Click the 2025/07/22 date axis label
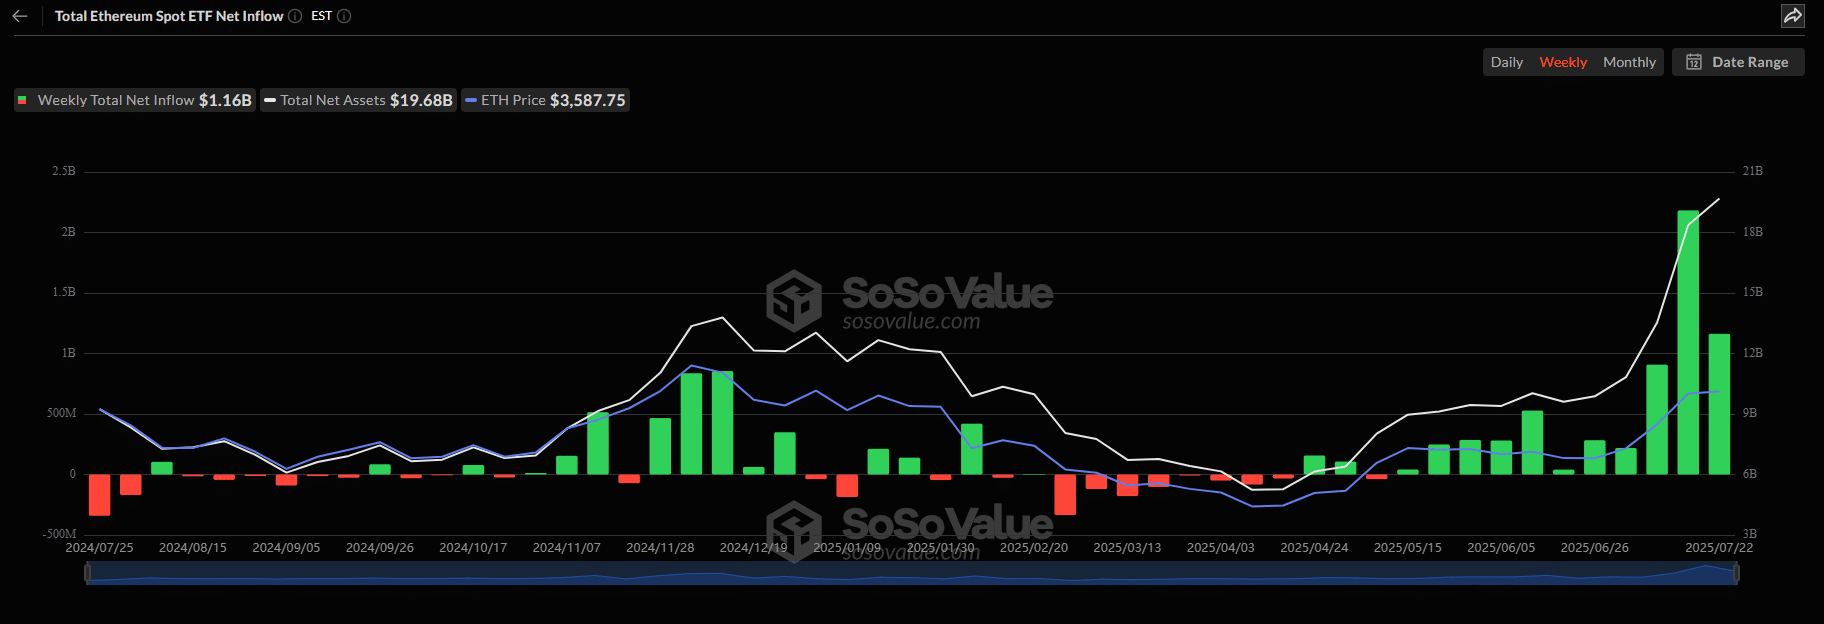1824x624 pixels. [x=1719, y=548]
